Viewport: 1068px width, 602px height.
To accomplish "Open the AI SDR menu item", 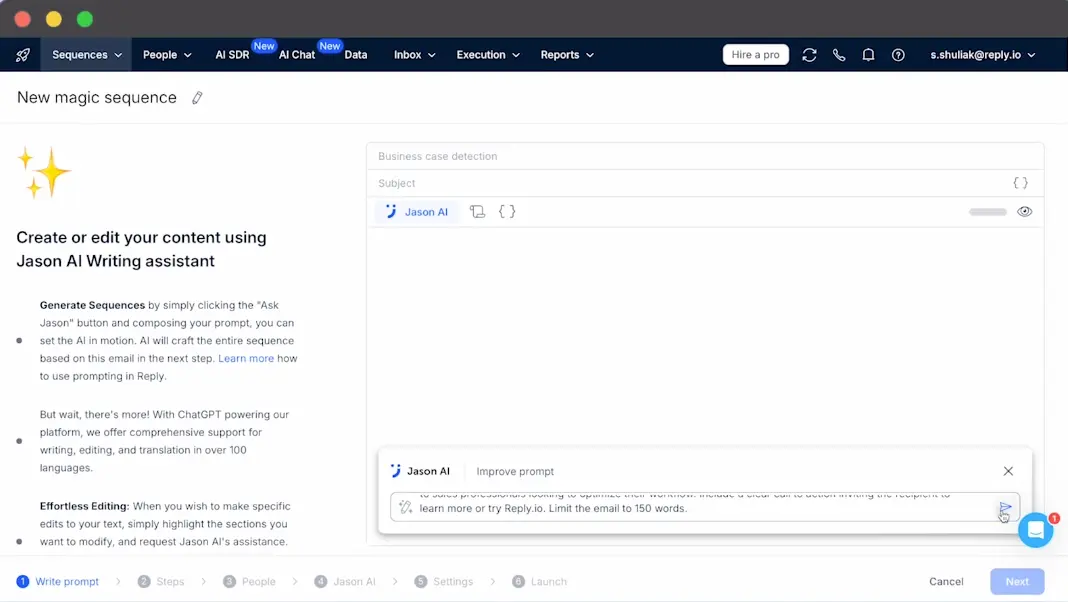I will [231, 55].
